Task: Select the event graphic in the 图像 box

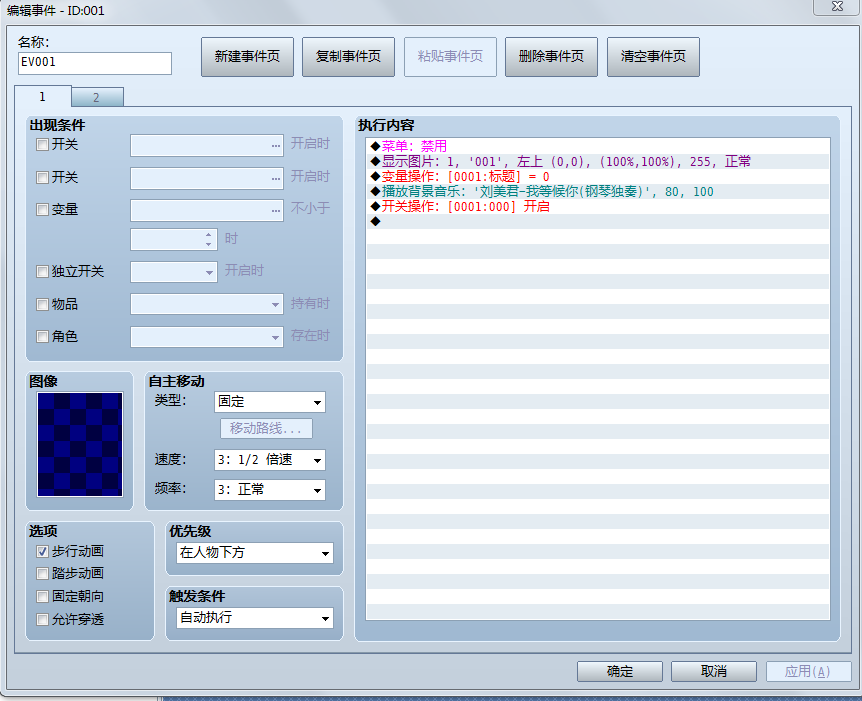Action: (80, 444)
